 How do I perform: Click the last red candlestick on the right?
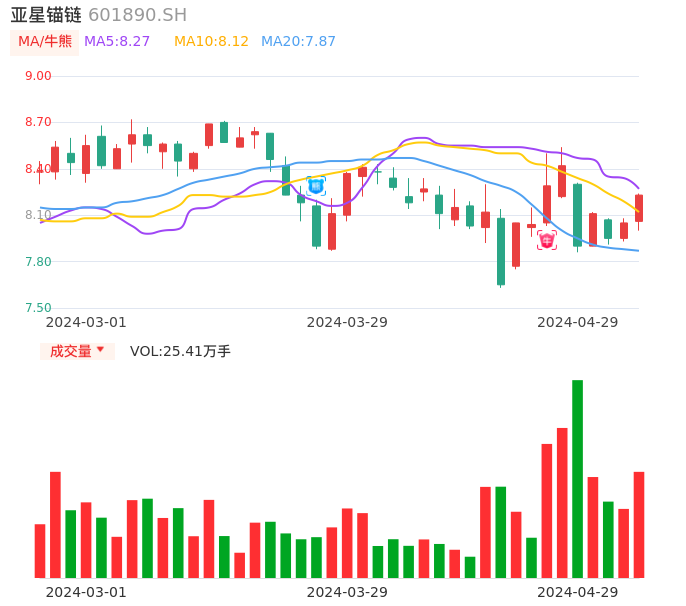click(638, 208)
